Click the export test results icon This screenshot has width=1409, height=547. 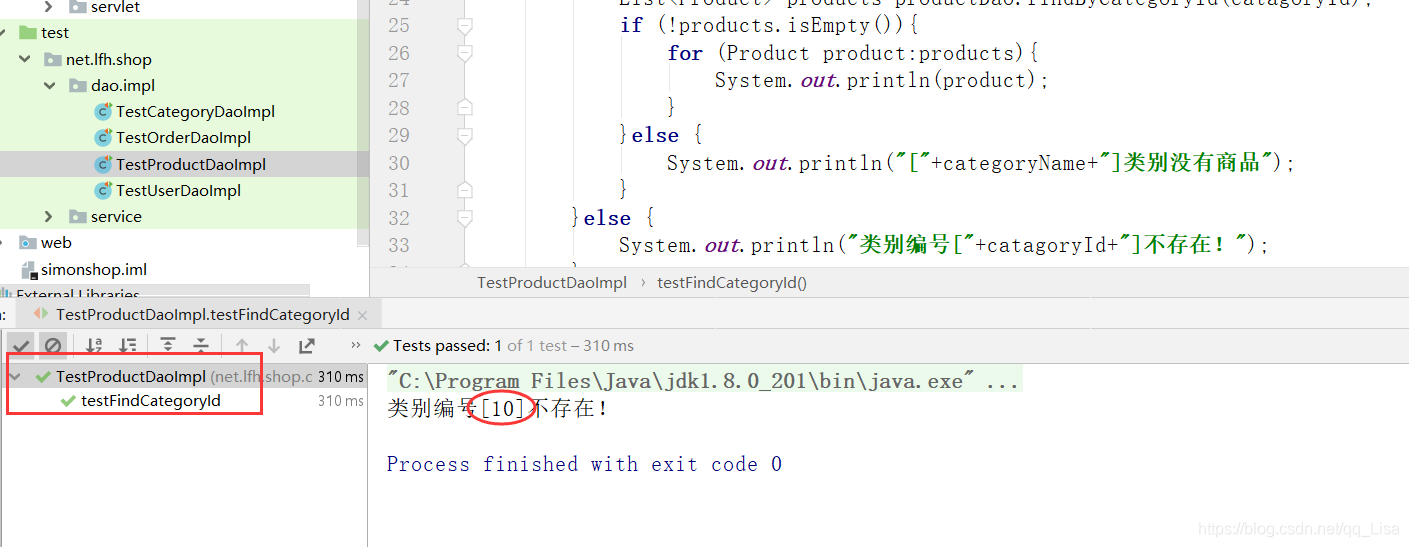pos(306,345)
